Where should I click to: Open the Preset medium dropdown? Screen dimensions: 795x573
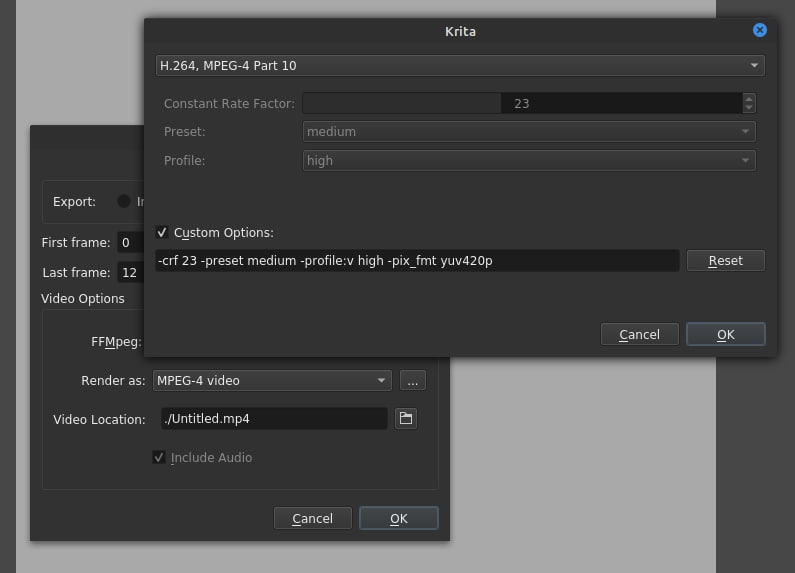click(529, 132)
